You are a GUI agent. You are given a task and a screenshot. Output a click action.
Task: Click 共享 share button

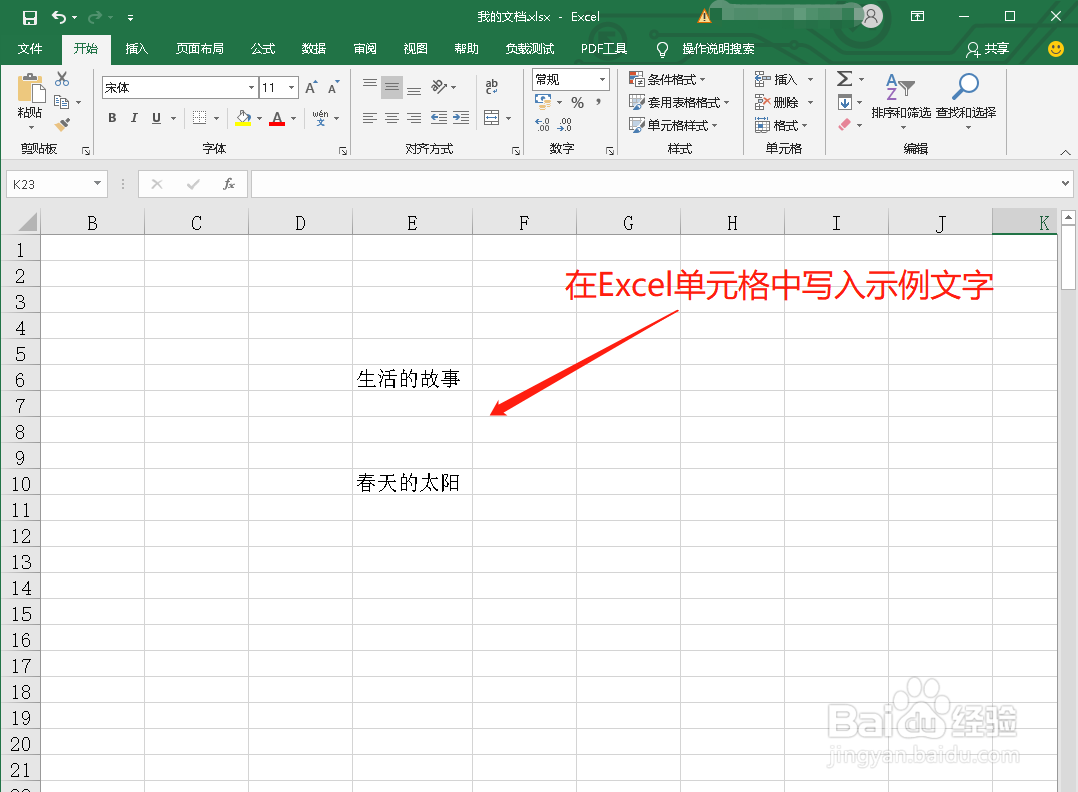pos(988,49)
